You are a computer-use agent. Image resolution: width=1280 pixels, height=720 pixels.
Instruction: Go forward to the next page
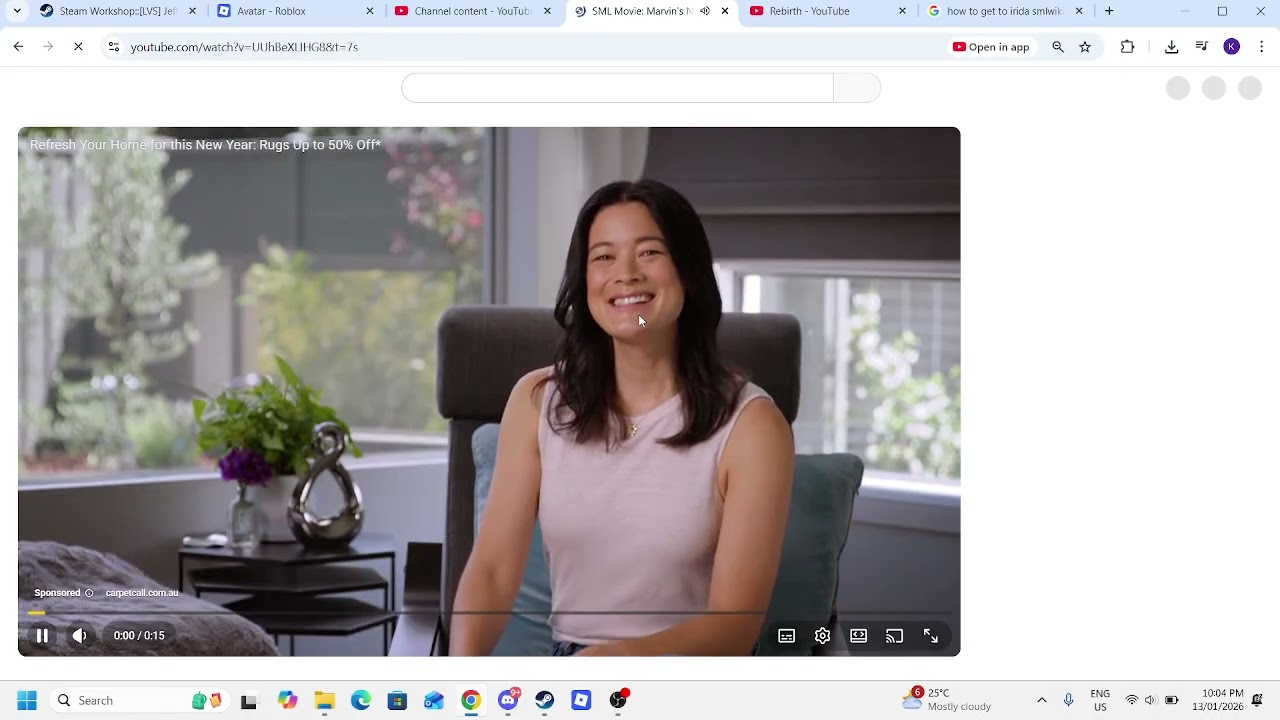[x=48, y=47]
